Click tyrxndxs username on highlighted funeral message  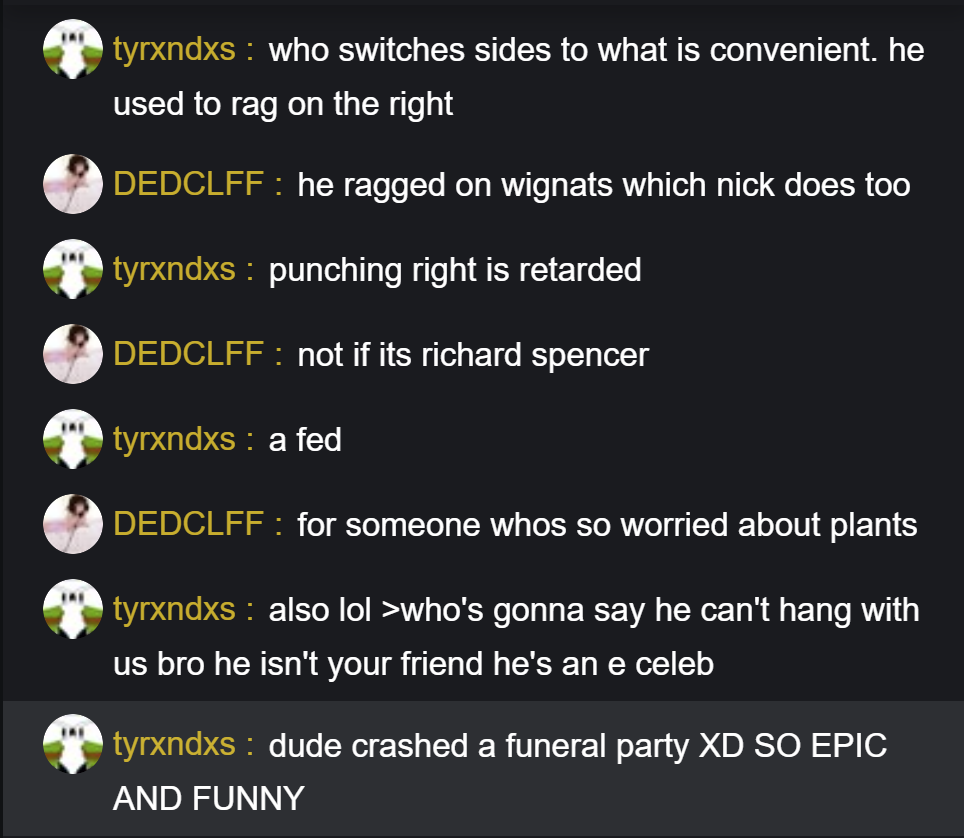(174, 744)
